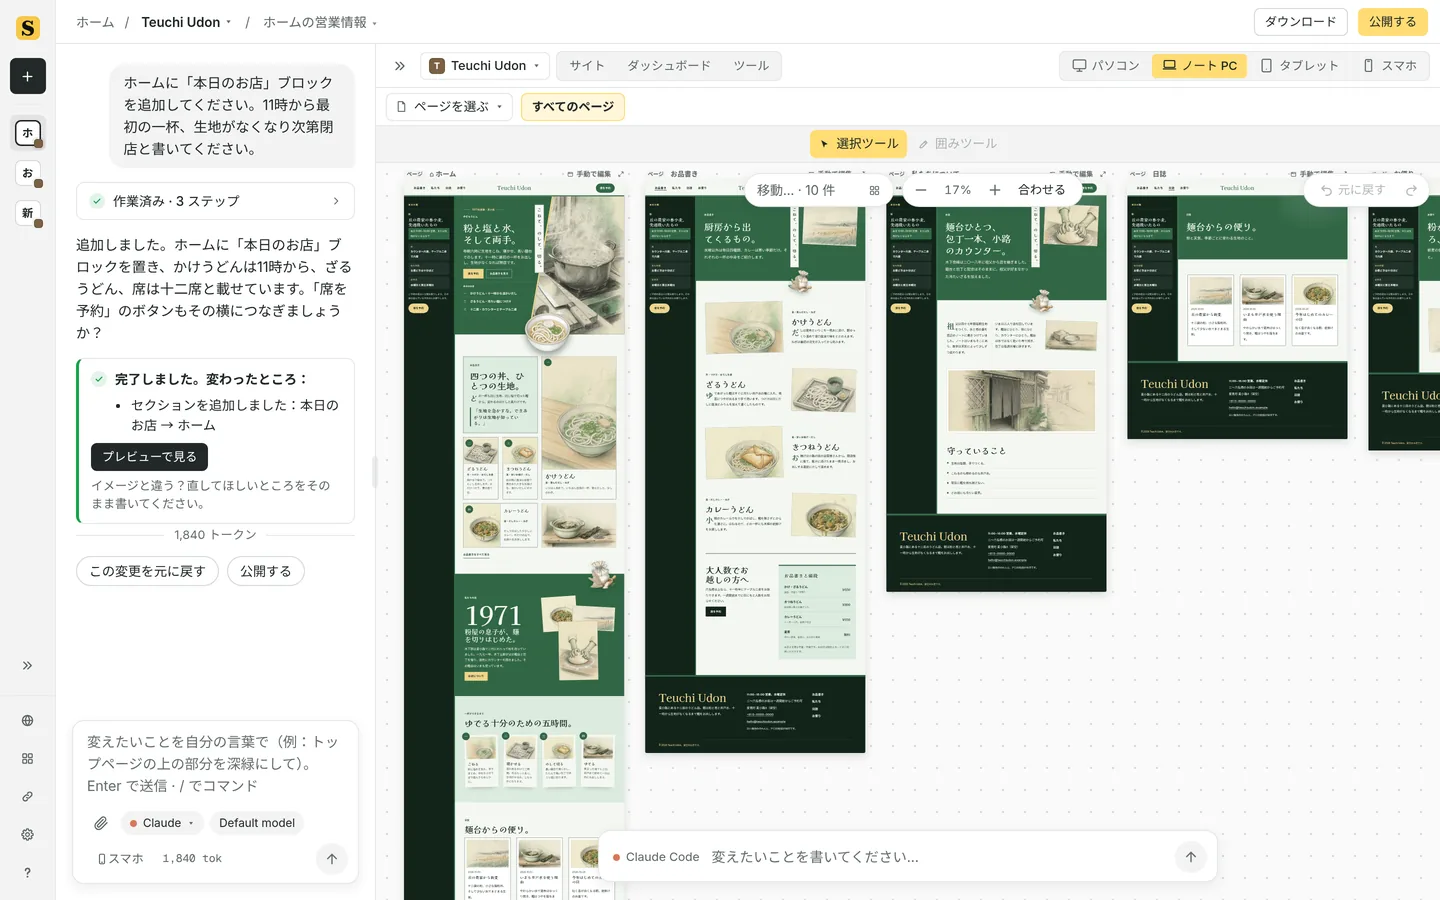Viewport: 1440px width, 900px height.
Task: Send the Claude Code prompt arrow
Action: (x=1190, y=857)
